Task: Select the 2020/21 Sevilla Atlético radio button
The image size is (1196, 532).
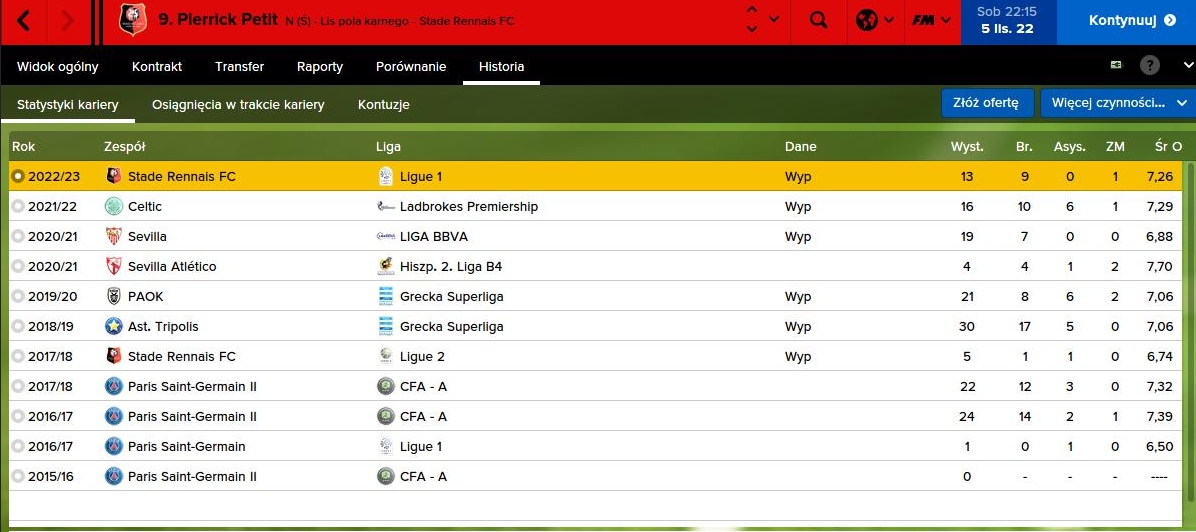Action: (18, 266)
